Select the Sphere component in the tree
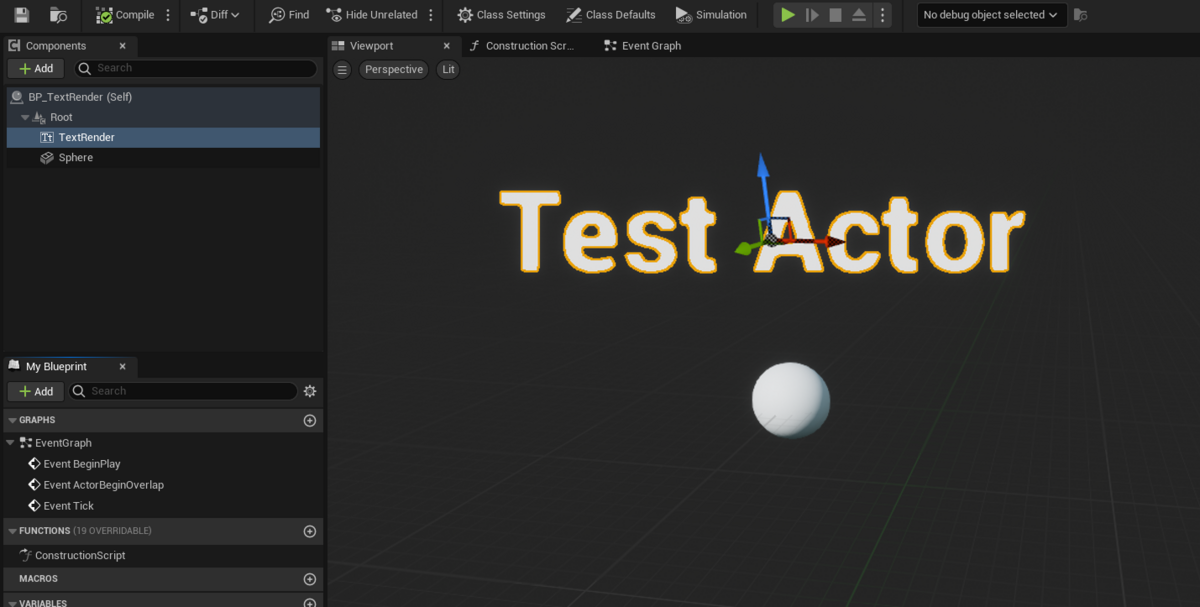Viewport: 1200px width, 607px height. pos(76,157)
